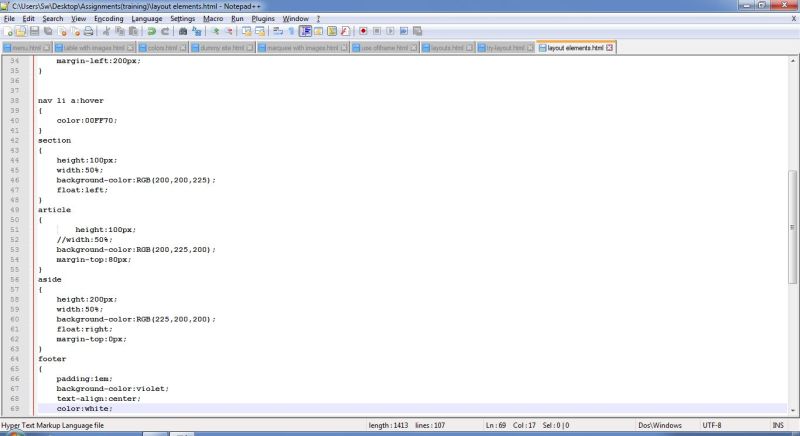
Task: Open the Settings menu
Action: [x=182, y=18]
